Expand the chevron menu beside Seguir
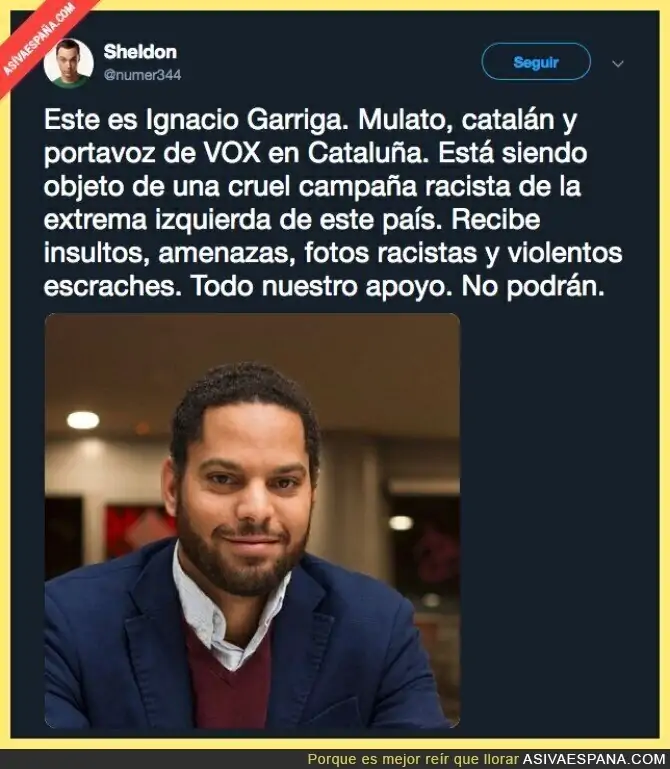Viewport: 670px width, 769px height. (618, 64)
